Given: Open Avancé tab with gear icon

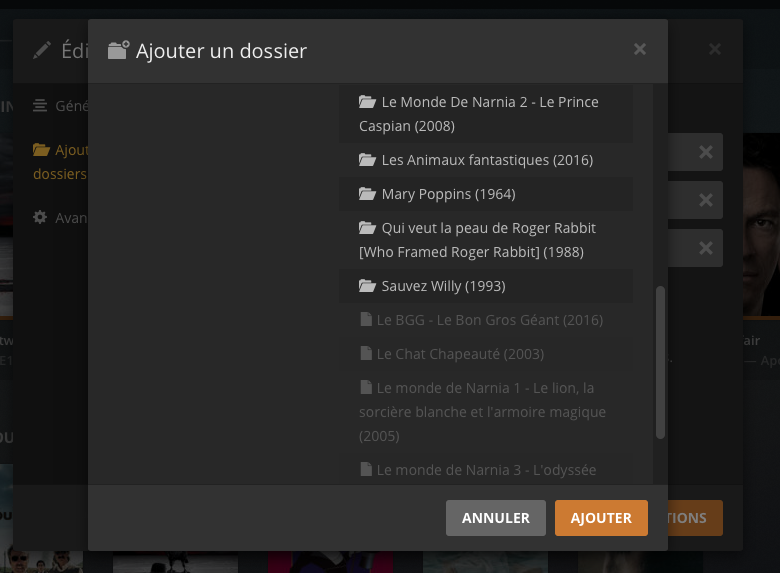Looking at the screenshot, I should 60,218.
